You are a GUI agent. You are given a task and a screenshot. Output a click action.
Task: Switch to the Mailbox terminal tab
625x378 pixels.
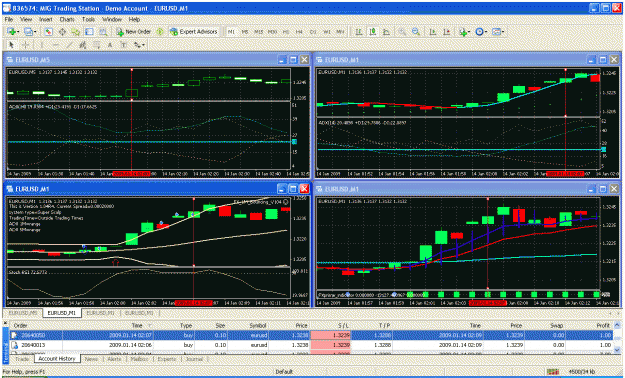tap(139, 359)
